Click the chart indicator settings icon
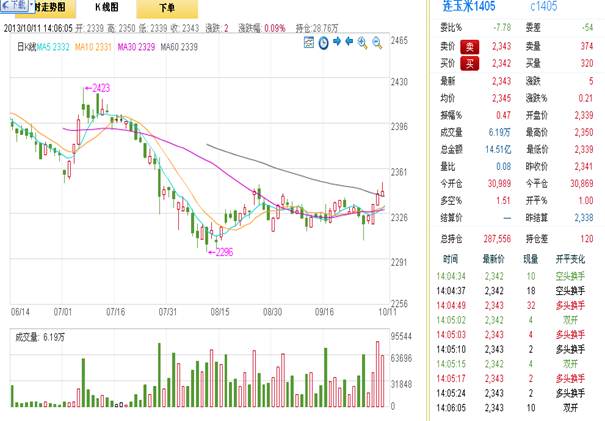The height and width of the screenshot is (421, 605). tap(307, 42)
